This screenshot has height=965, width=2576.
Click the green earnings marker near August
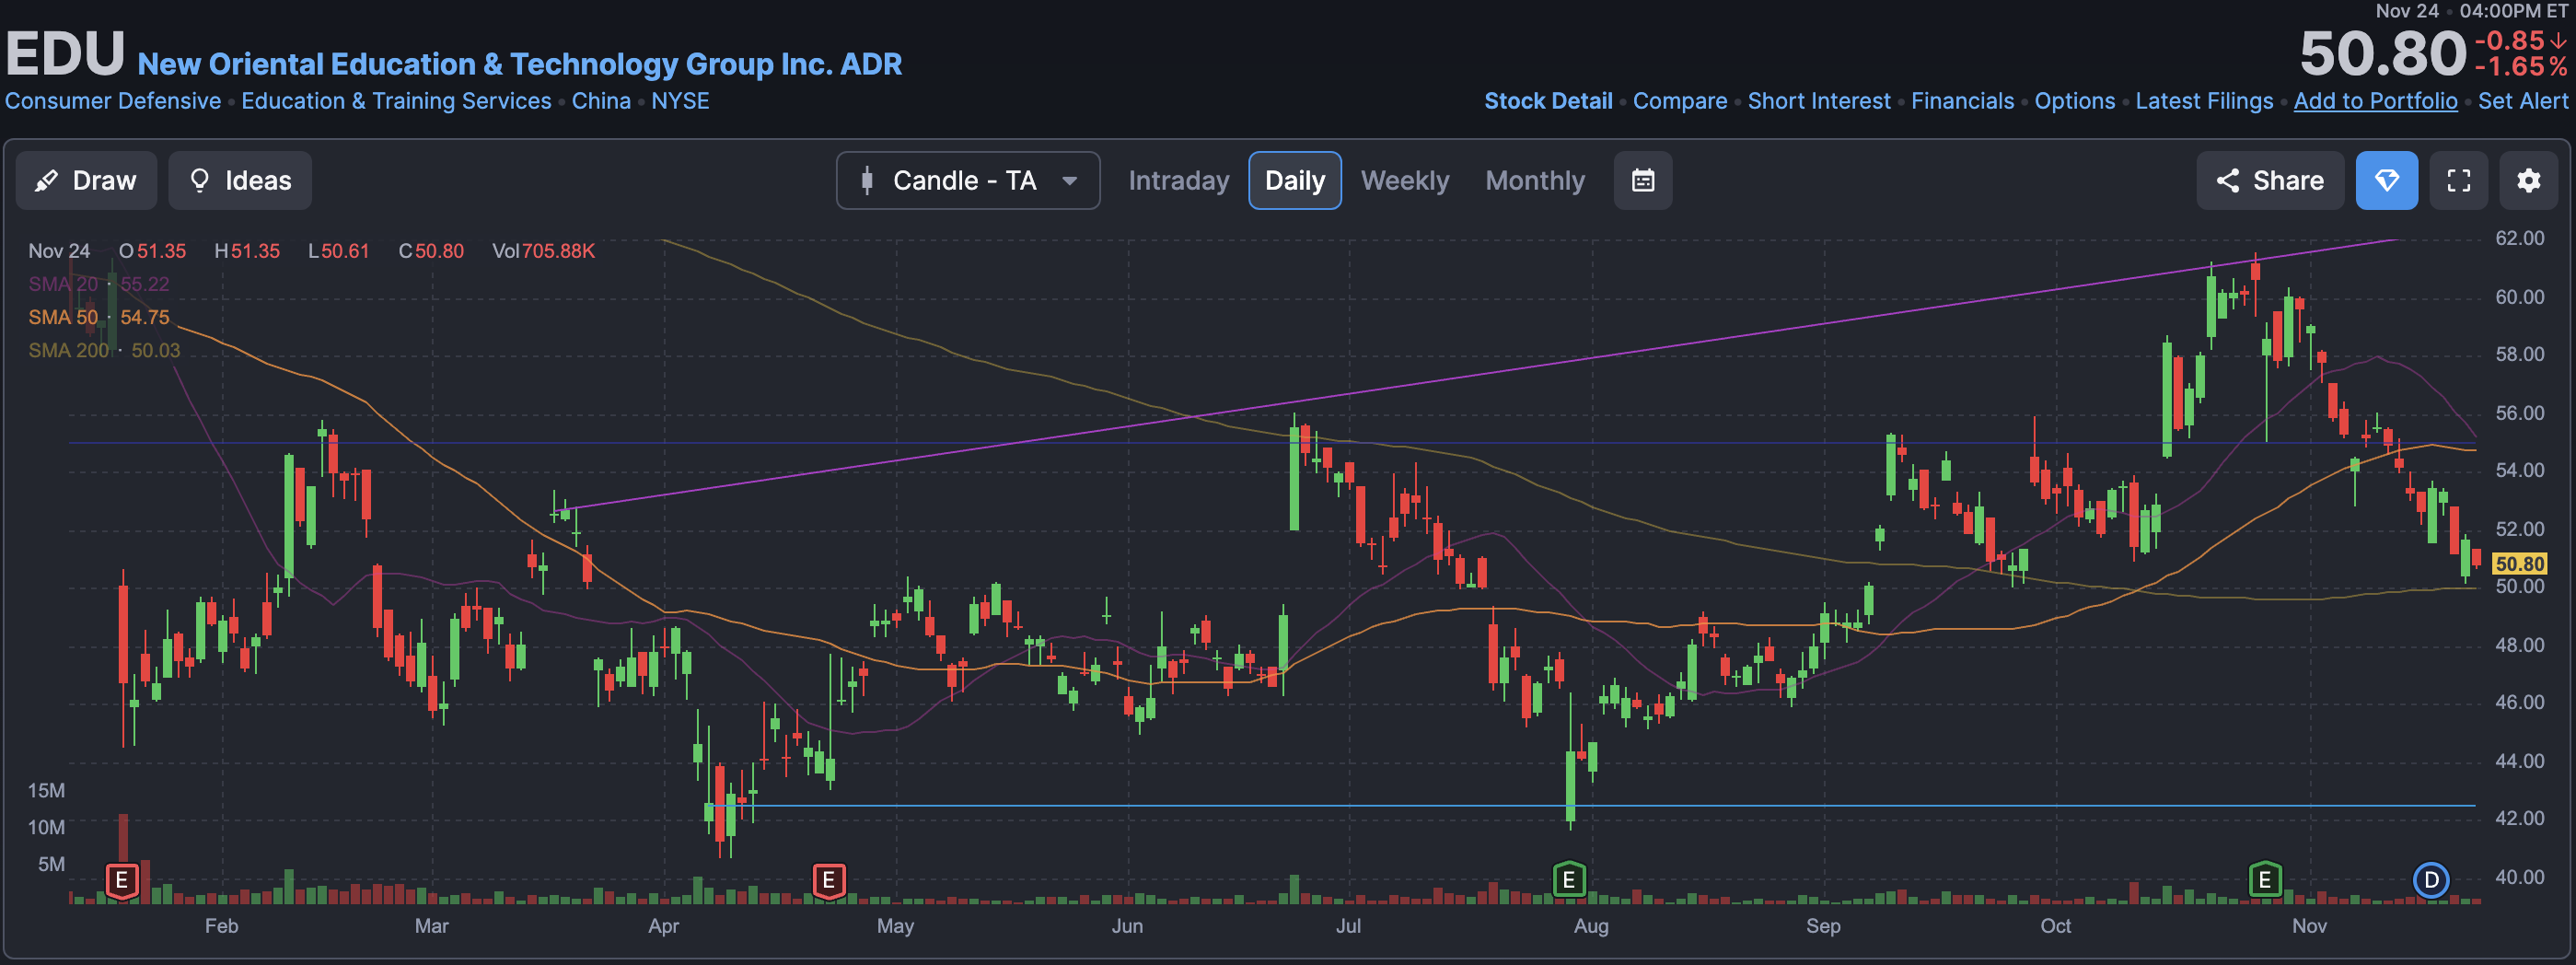1568,879
